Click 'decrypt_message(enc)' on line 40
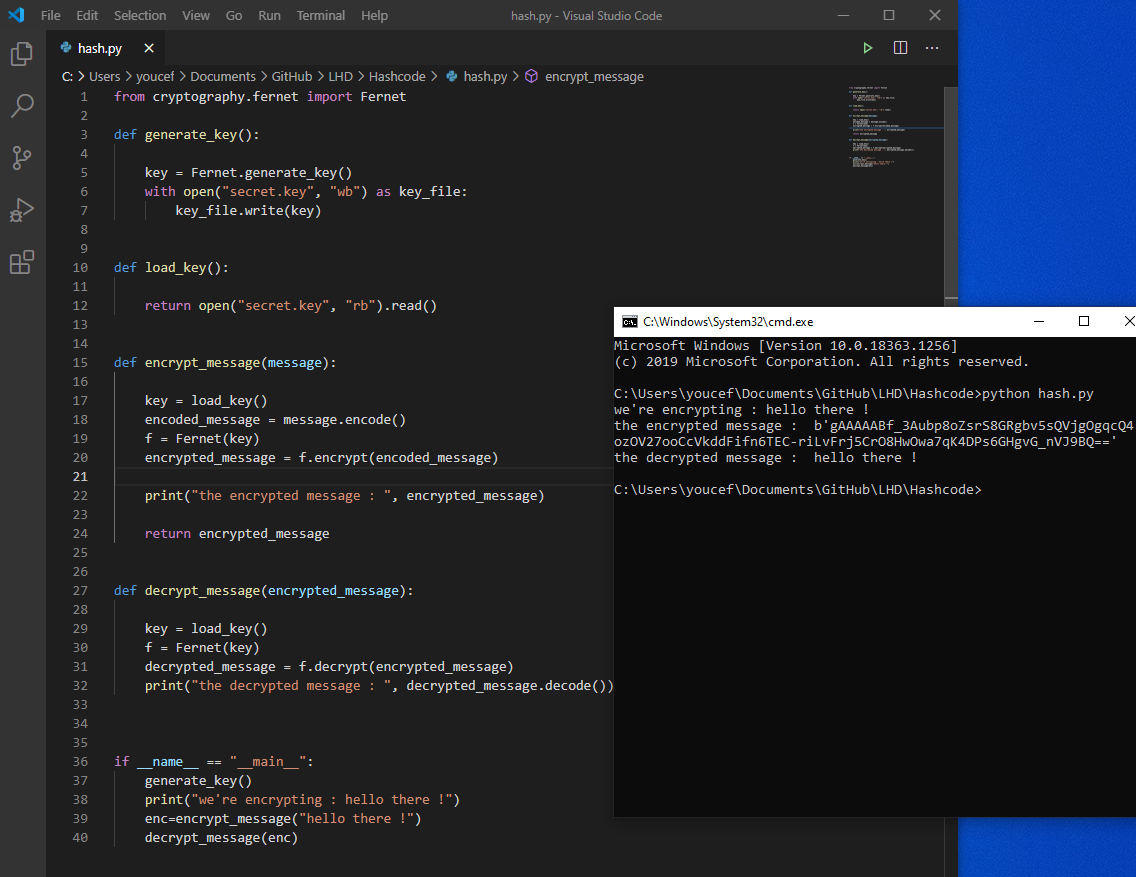The image size is (1136, 877). [x=221, y=837]
